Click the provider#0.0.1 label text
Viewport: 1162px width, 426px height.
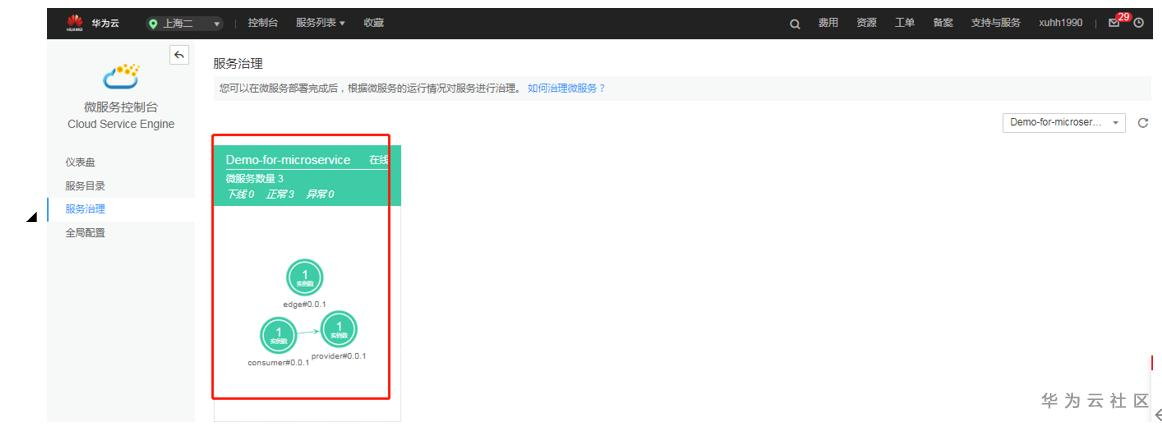click(339, 356)
